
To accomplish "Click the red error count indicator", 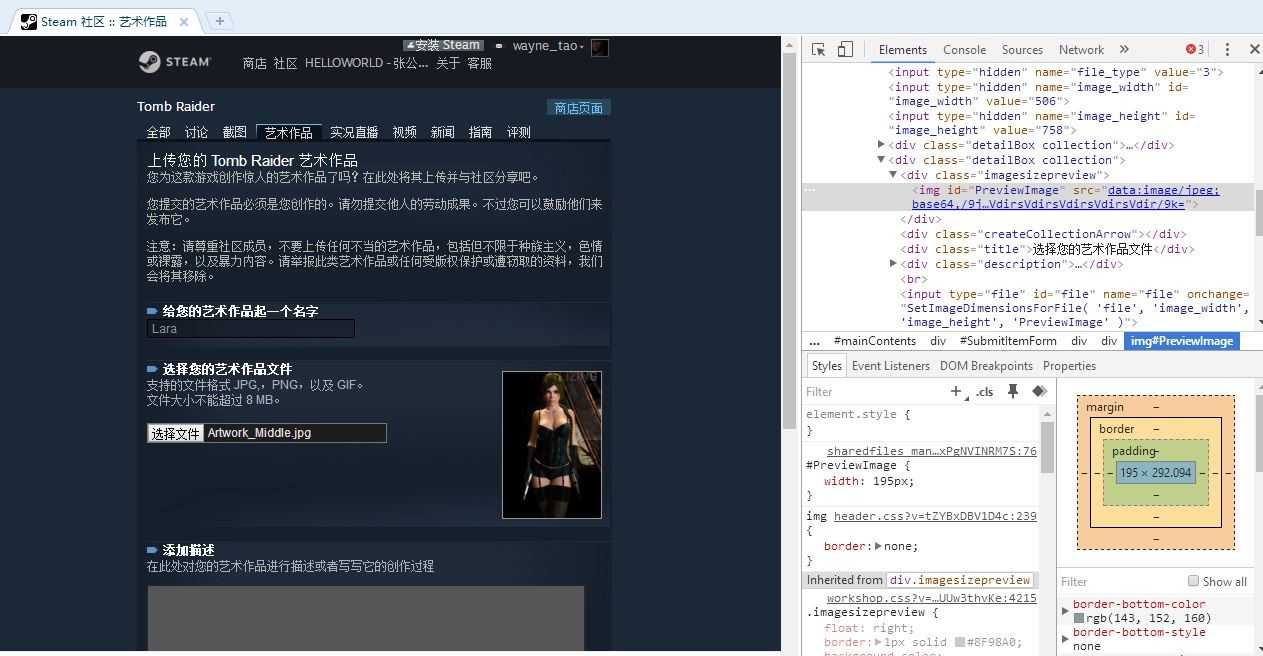I will pyautogui.click(x=1195, y=49).
